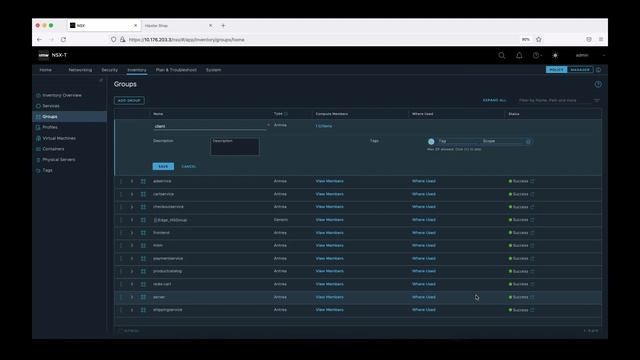This screenshot has width=640, height=360.
Task: Open a new browser tab
Action: click(x=223, y=25)
